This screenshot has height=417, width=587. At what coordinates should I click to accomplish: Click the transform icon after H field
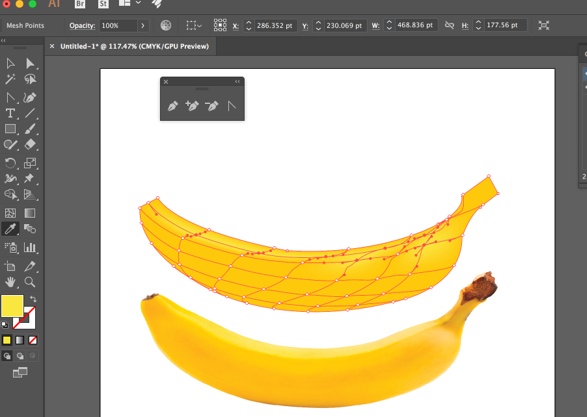pos(544,25)
